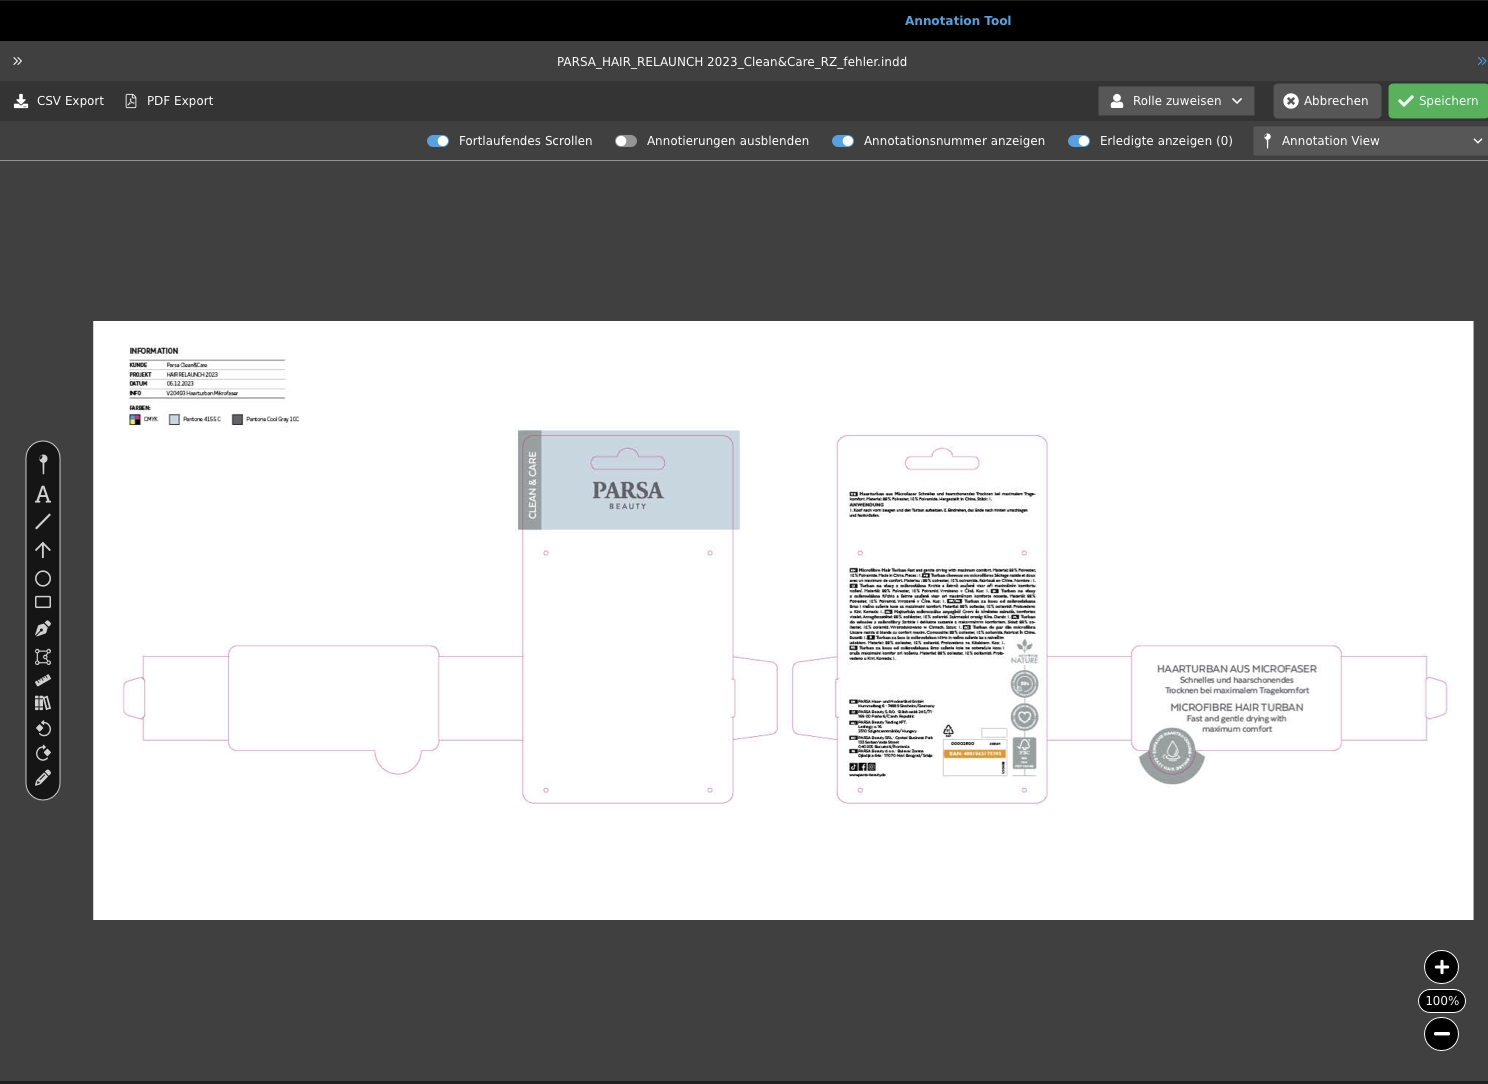Viewport: 1488px width, 1084px height.
Task: Open the Rolle zuweisen dropdown
Action: 1177,101
